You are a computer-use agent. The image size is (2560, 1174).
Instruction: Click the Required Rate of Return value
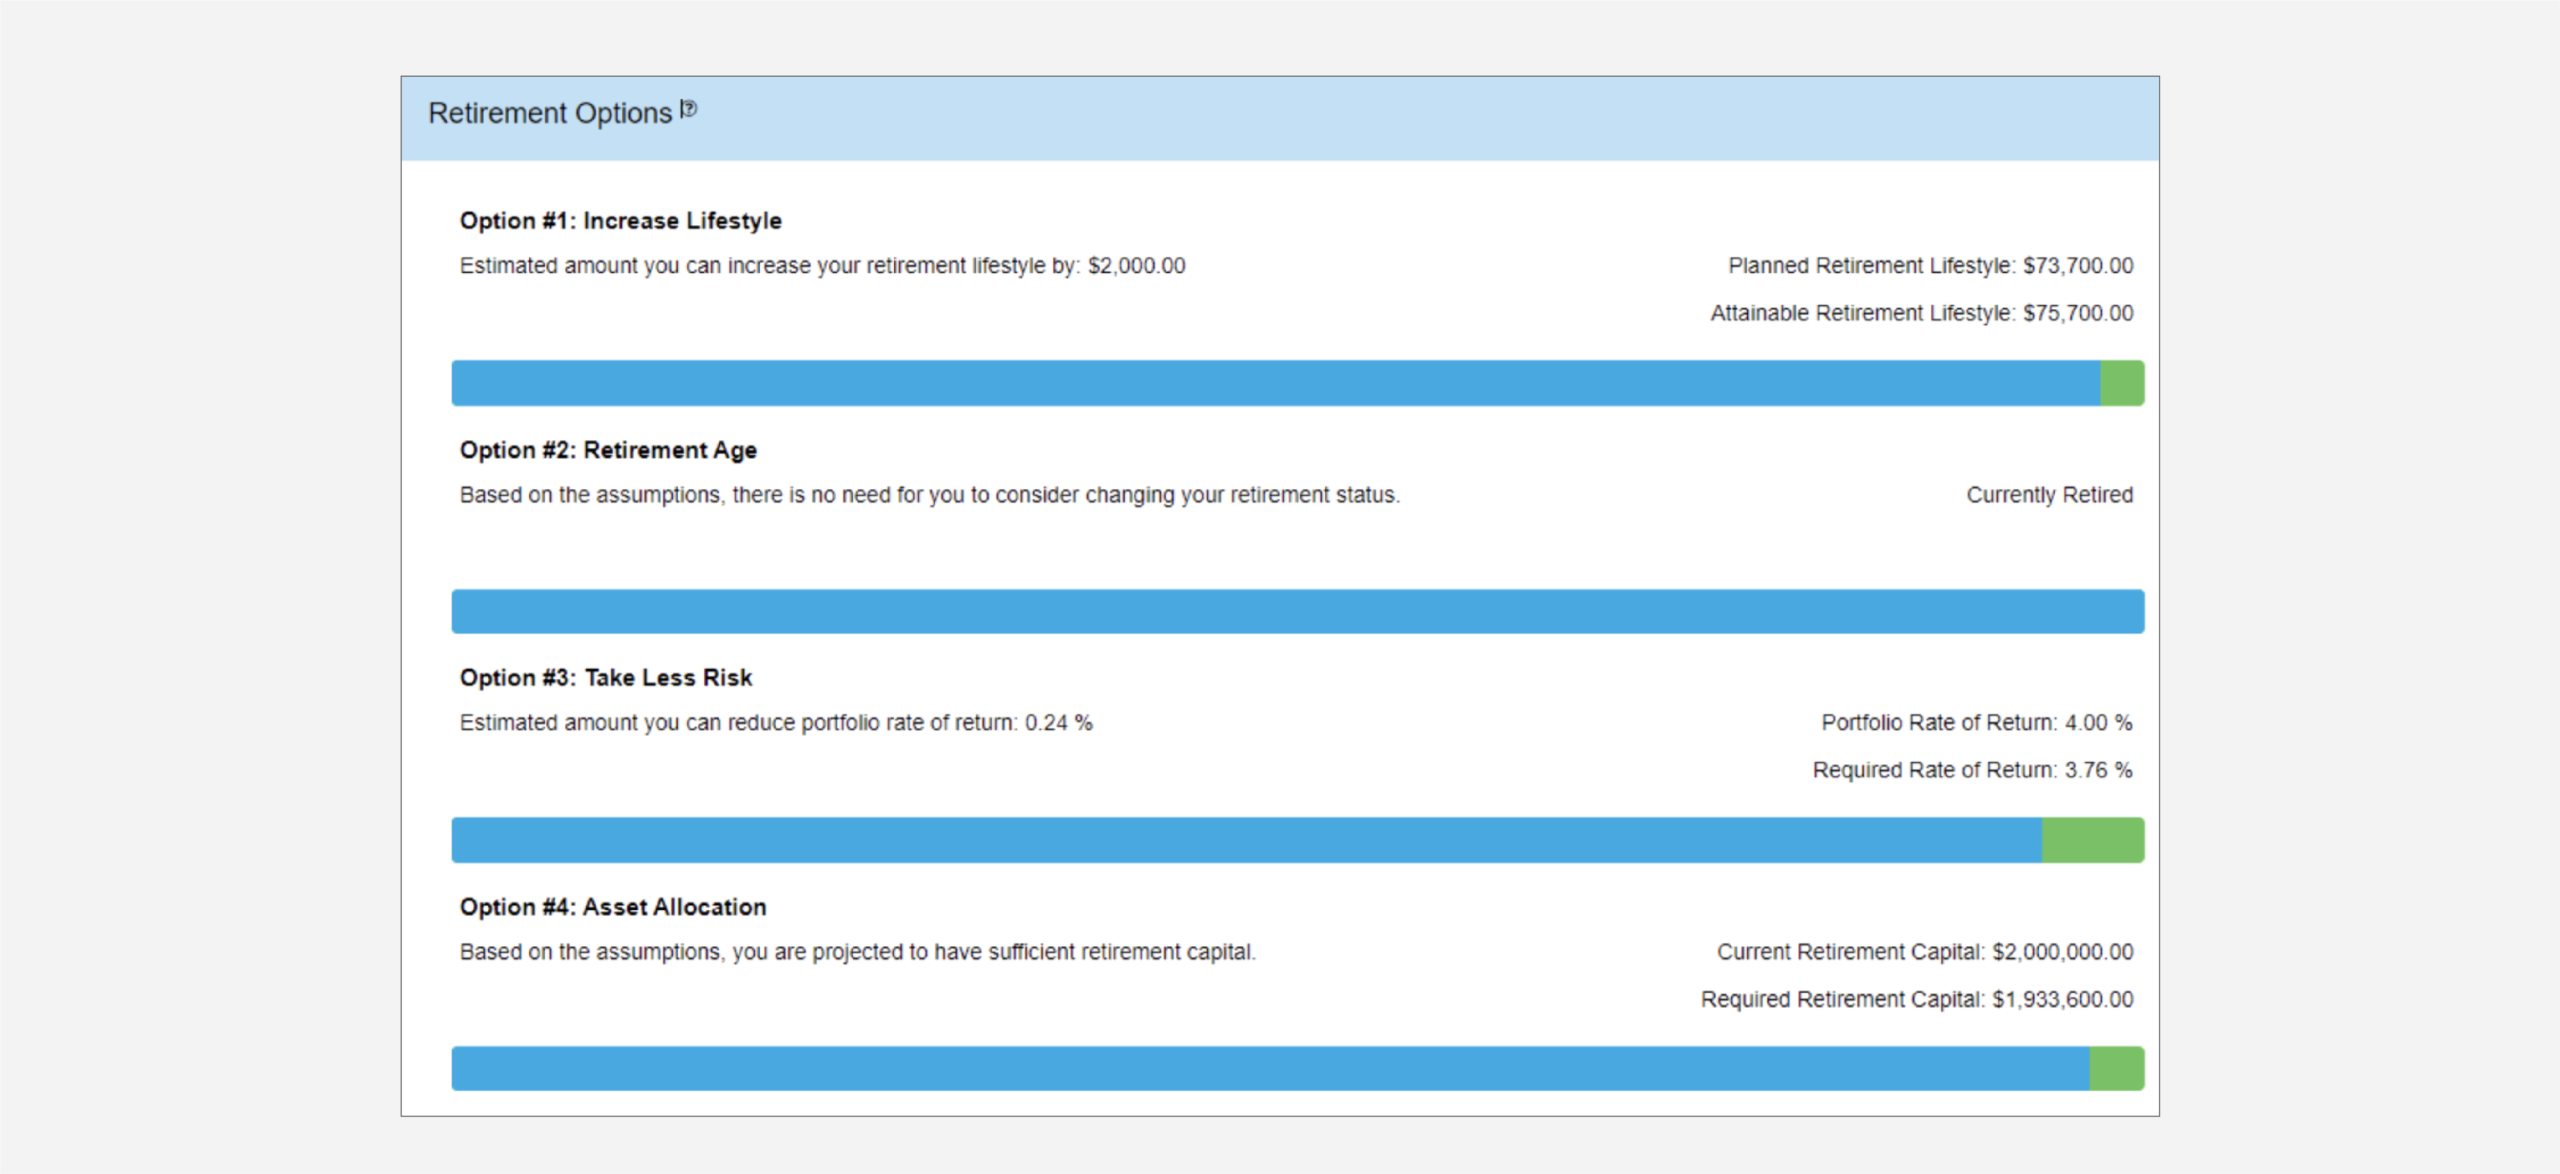click(2097, 771)
